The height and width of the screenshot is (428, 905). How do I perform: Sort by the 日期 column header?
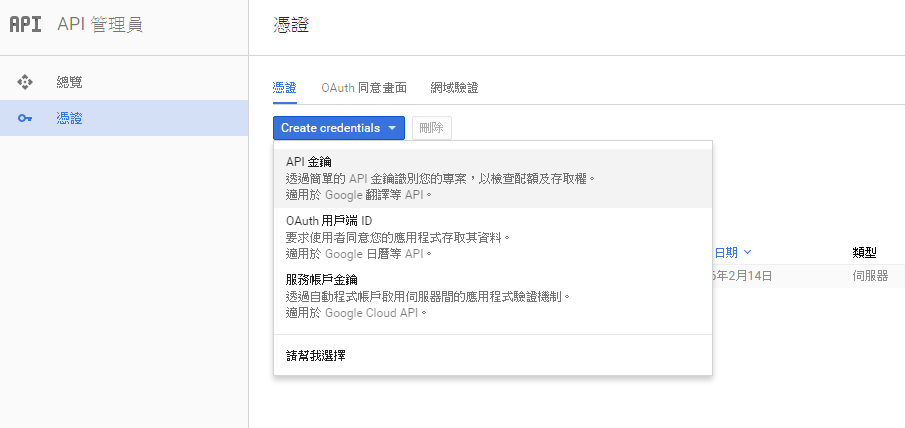732,252
